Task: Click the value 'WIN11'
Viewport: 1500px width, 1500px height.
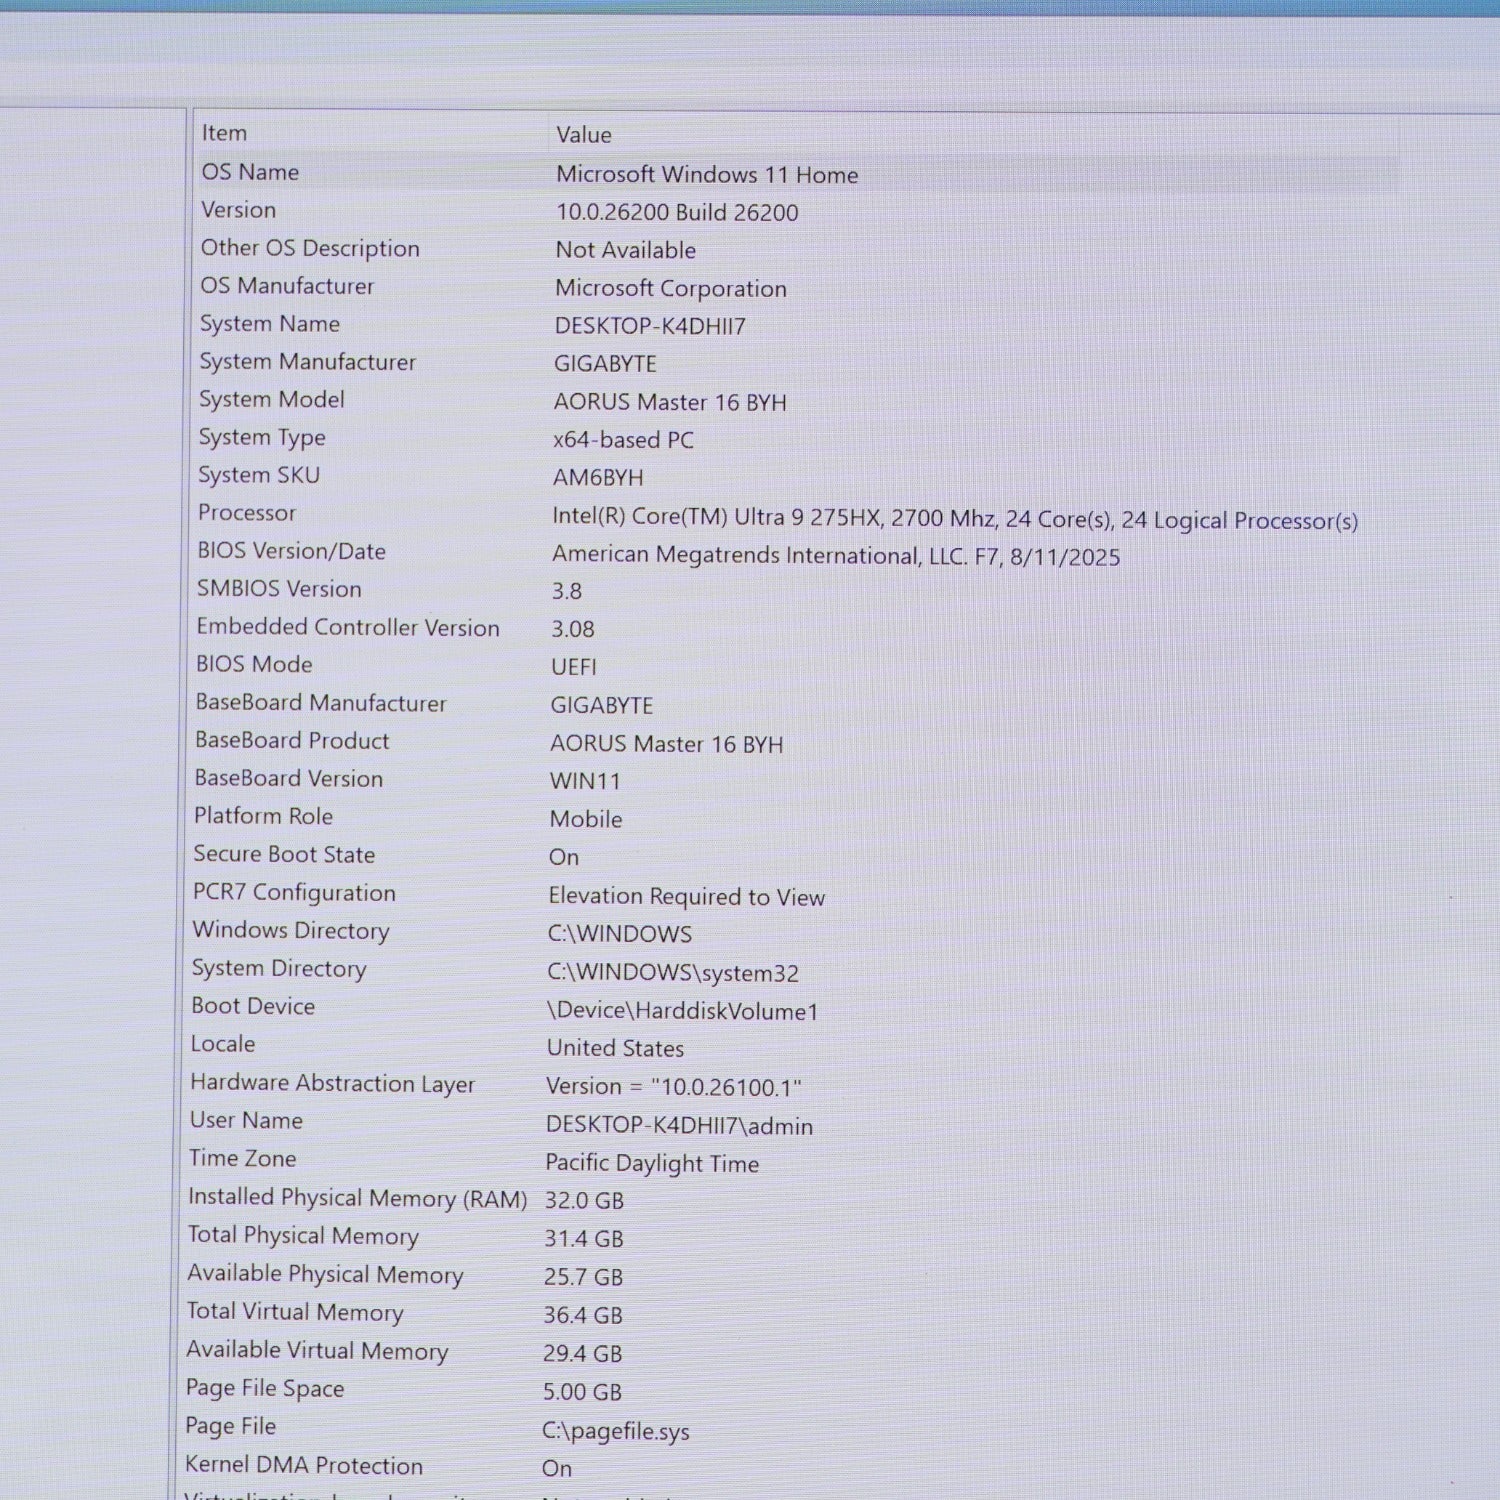Action: [x=585, y=781]
